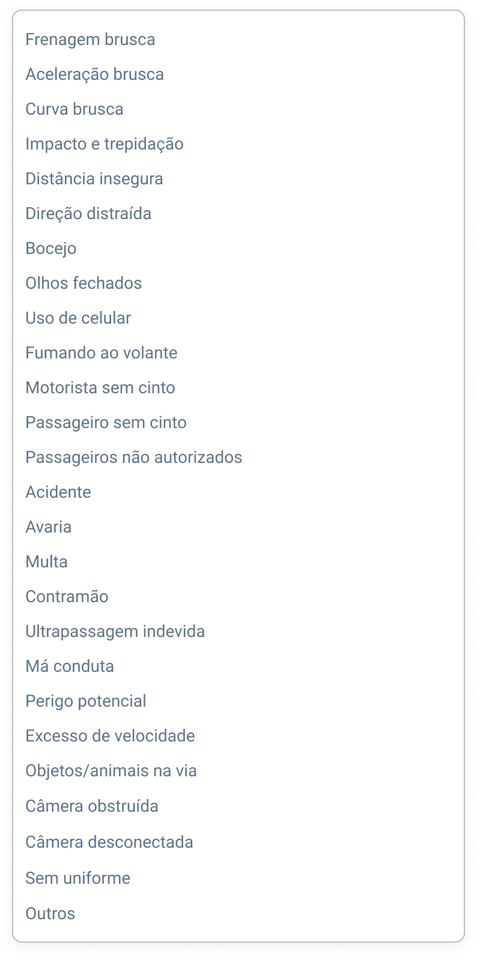Select the Bocejo event type
This screenshot has width=477, height=957.
(x=238, y=248)
